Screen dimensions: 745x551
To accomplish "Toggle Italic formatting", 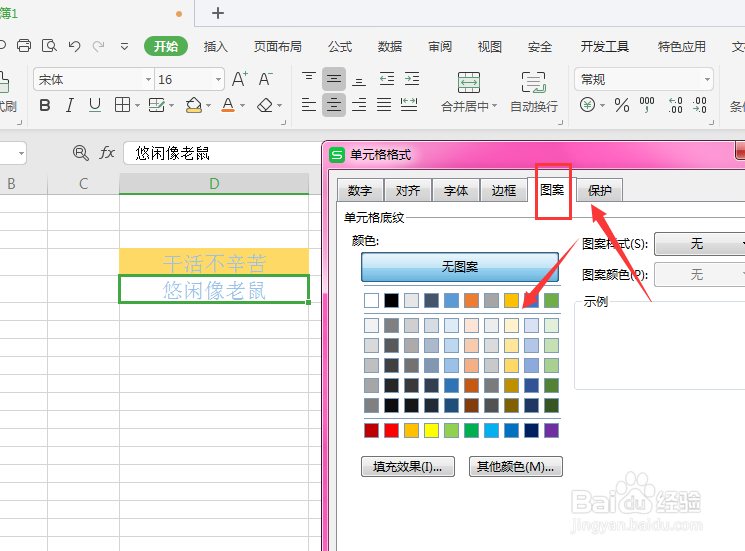I will coord(70,105).
